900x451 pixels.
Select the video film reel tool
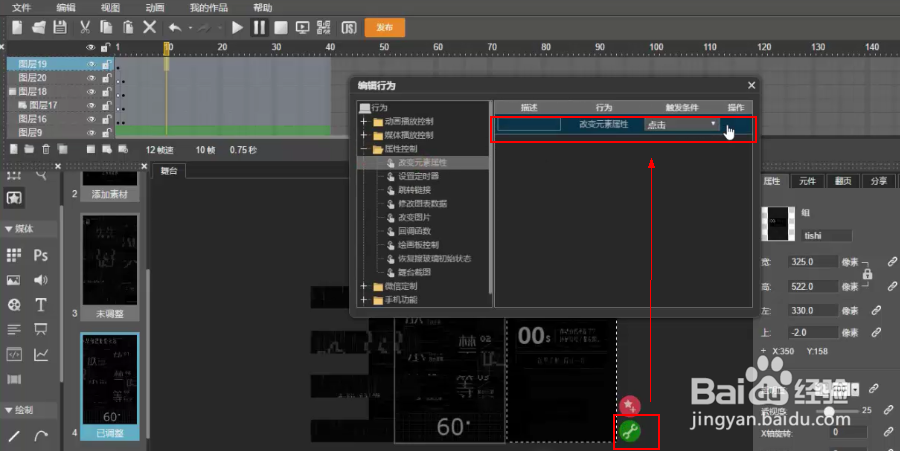tap(14, 305)
